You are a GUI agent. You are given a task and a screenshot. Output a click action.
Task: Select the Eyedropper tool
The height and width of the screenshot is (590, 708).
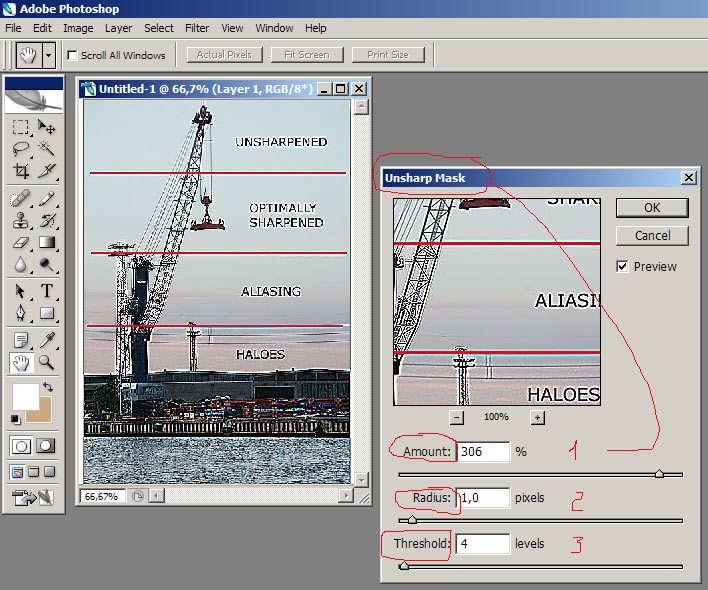[46, 339]
